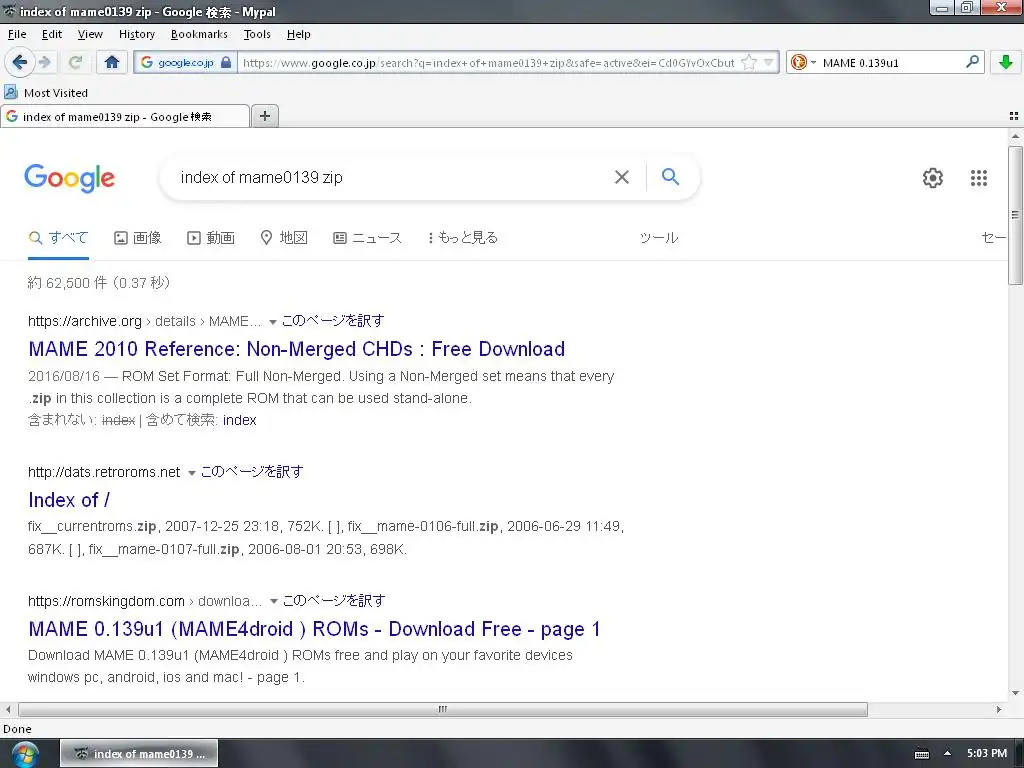Open a new tab with plus button
The height and width of the screenshot is (768, 1024).
tap(264, 116)
